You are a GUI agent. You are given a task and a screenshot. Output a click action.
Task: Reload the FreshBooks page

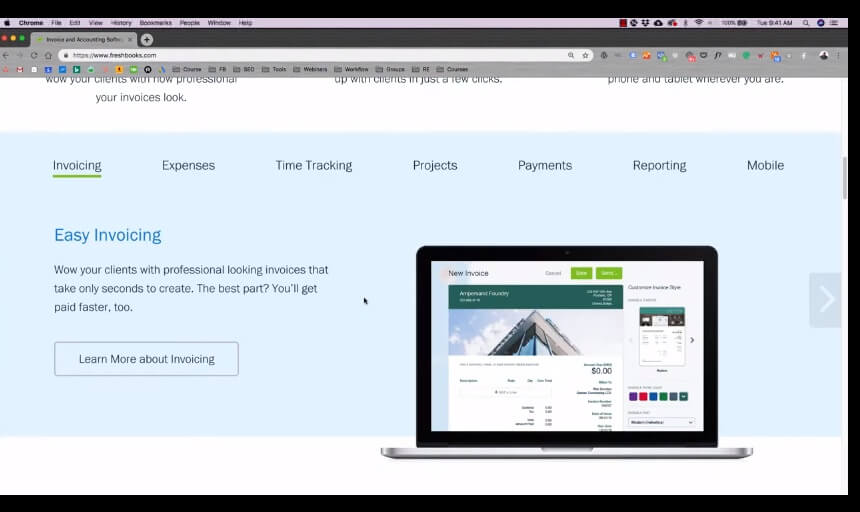(x=34, y=55)
